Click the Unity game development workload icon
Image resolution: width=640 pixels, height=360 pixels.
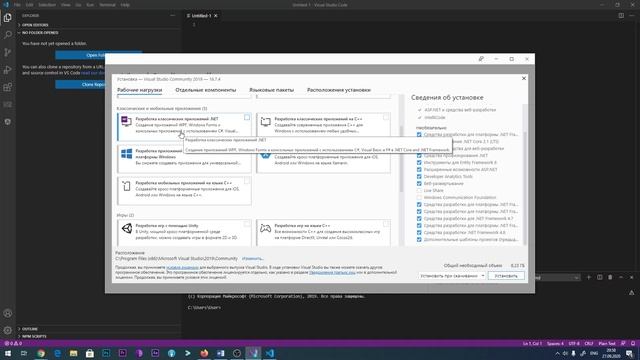pos(127,229)
